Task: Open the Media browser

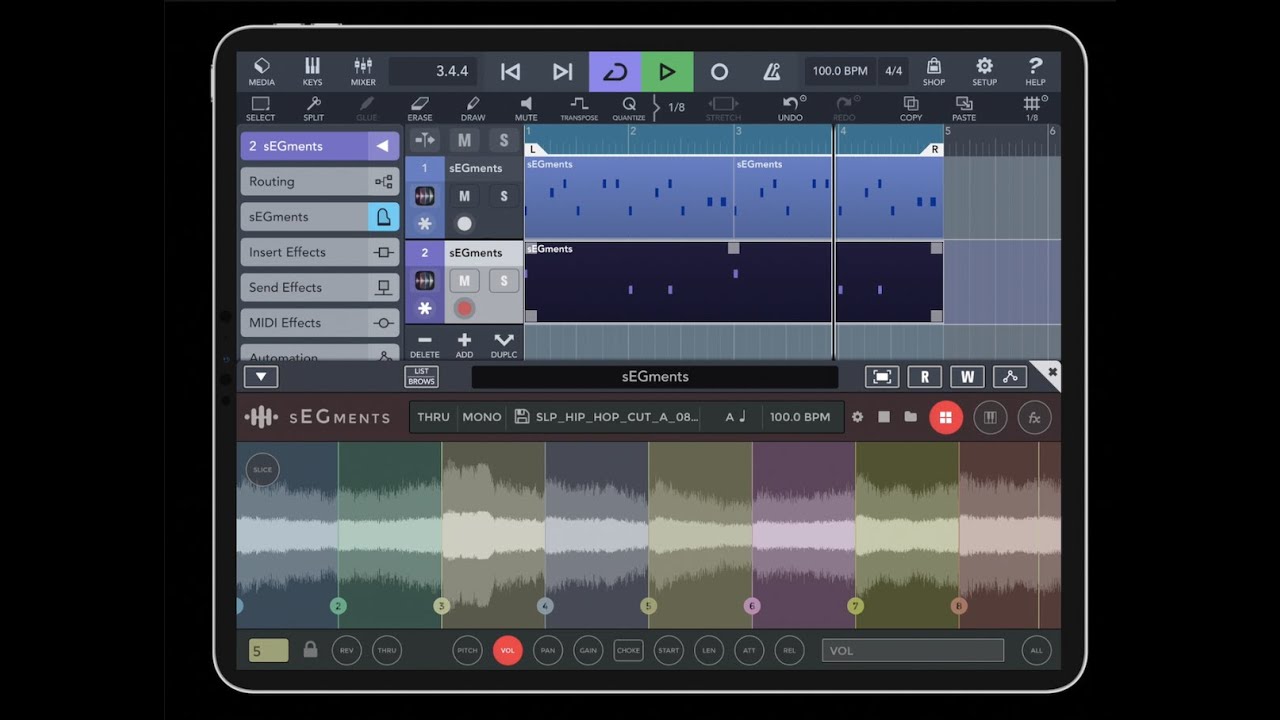Action: pos(261,71)
